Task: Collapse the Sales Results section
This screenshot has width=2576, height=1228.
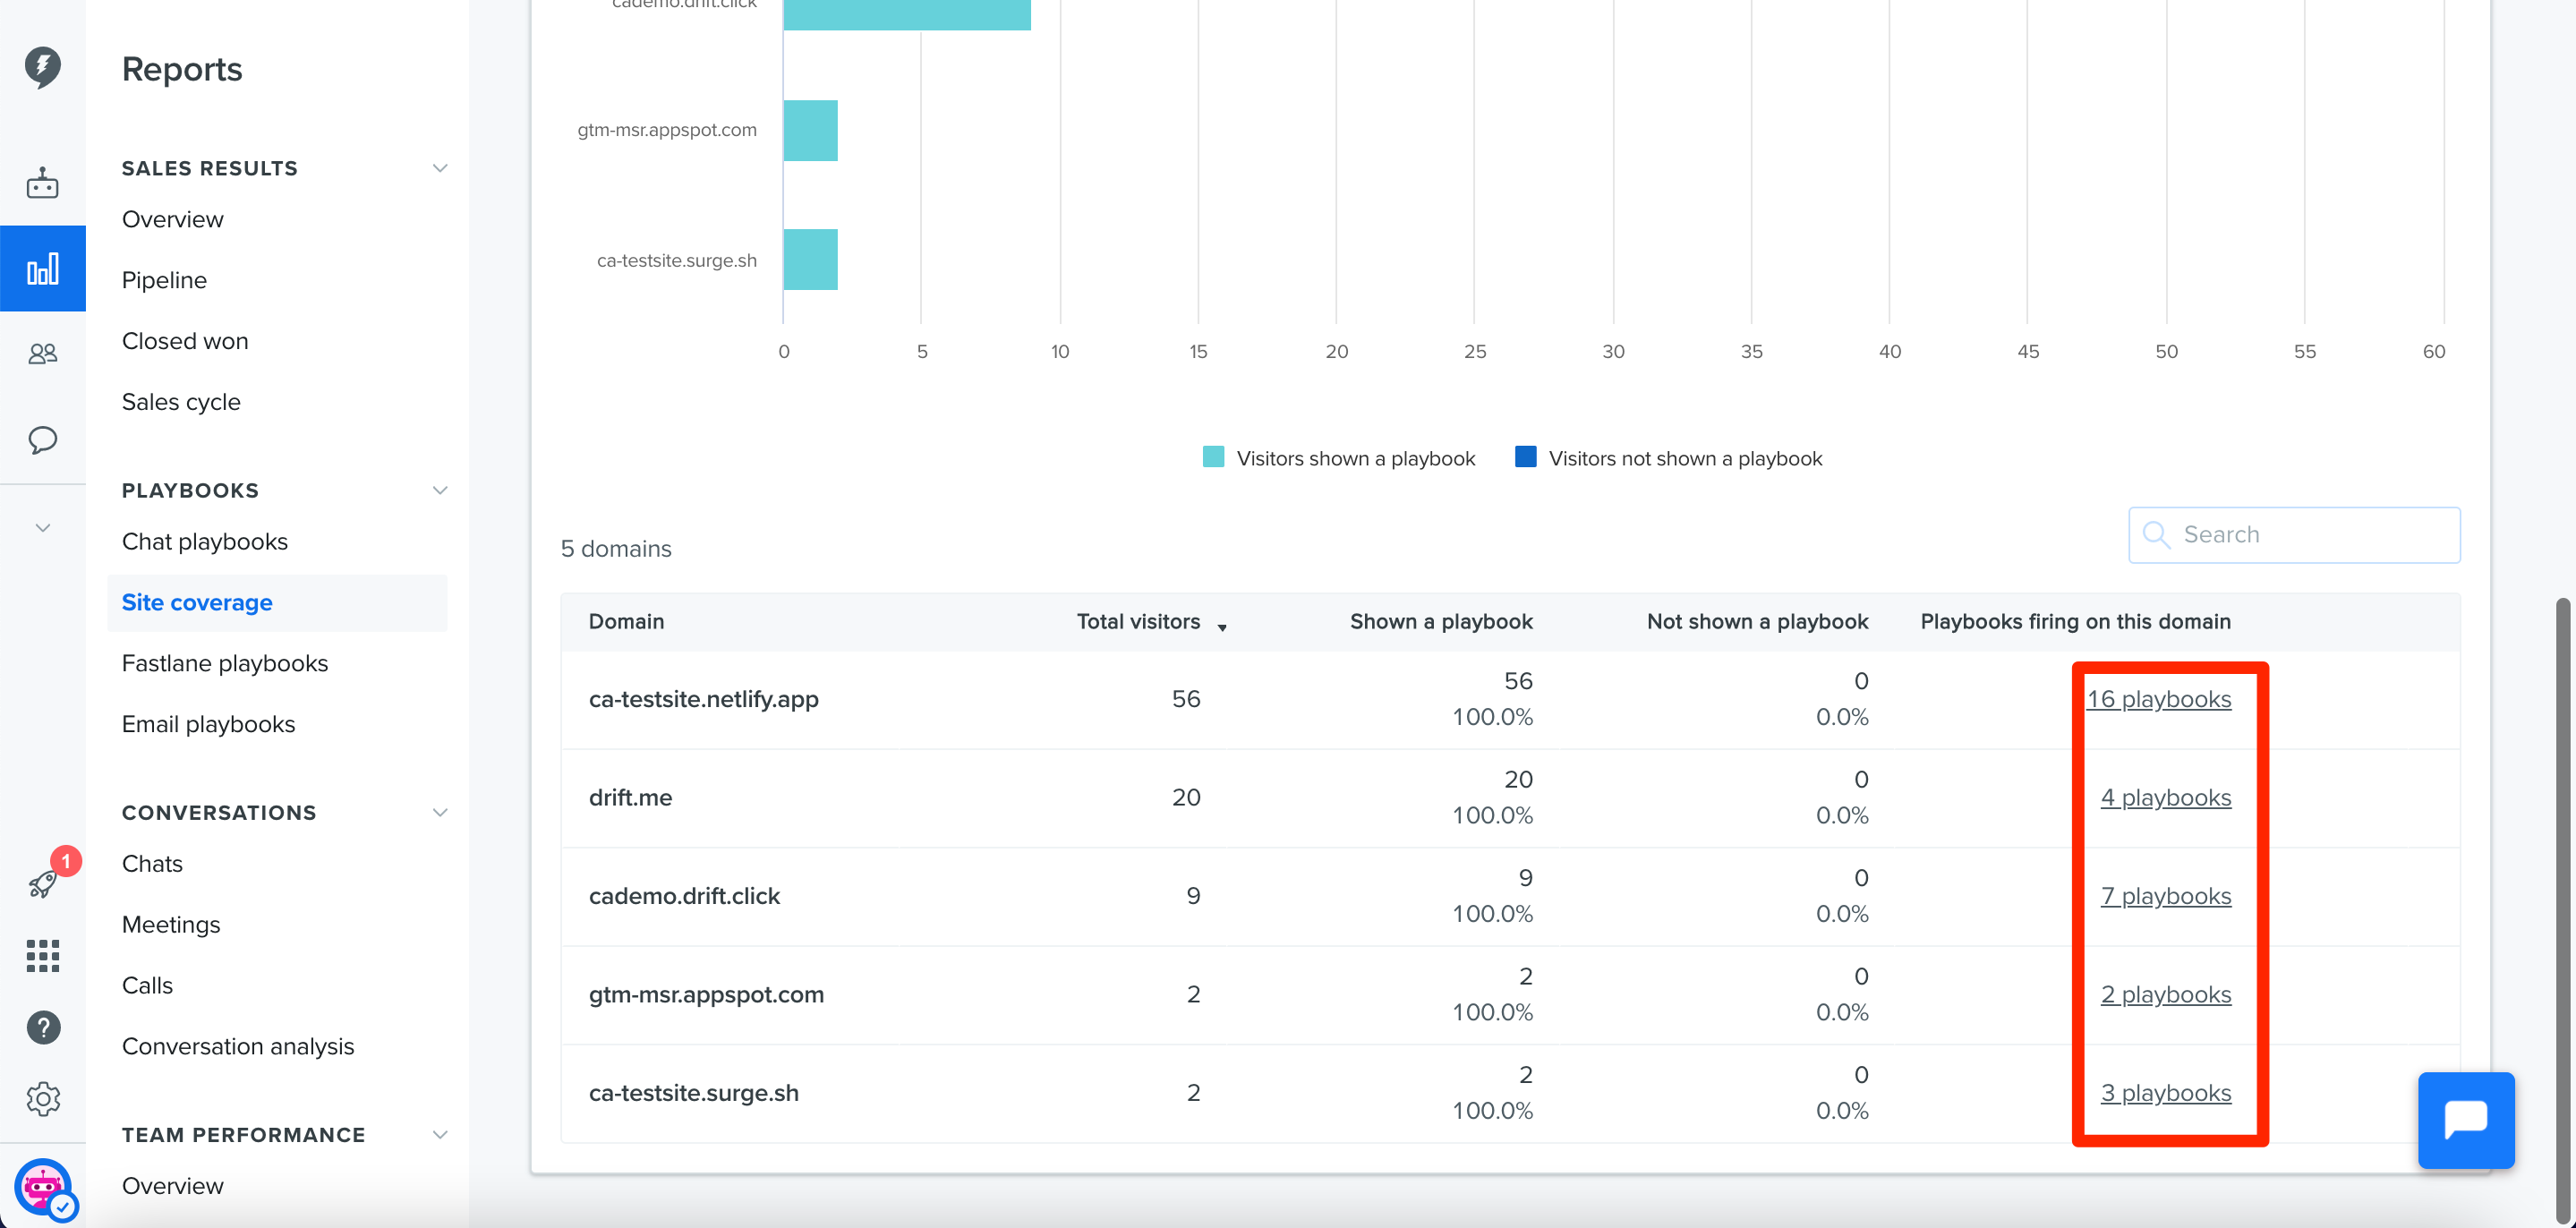Action: coord(440,168)
